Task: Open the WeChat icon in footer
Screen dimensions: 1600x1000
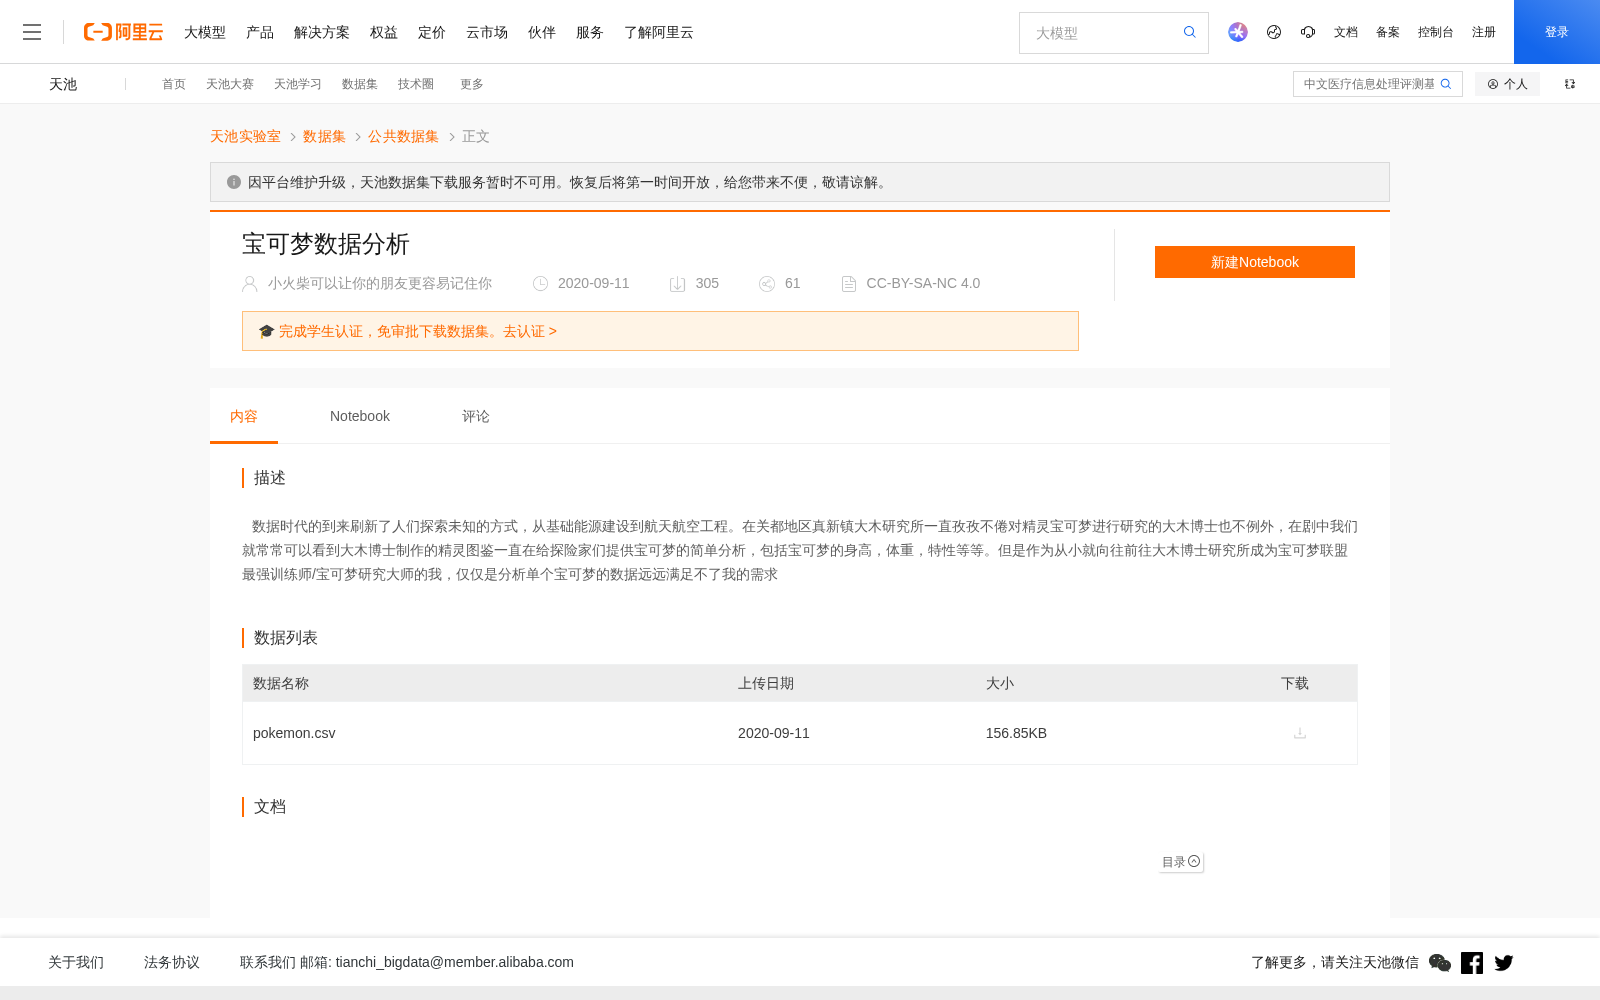Action: coord(1440,962)
